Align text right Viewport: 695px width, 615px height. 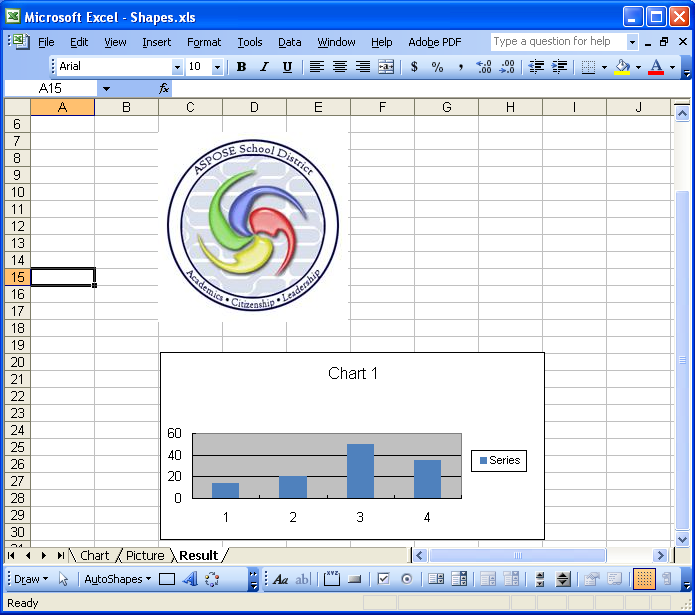coord(363,67)
